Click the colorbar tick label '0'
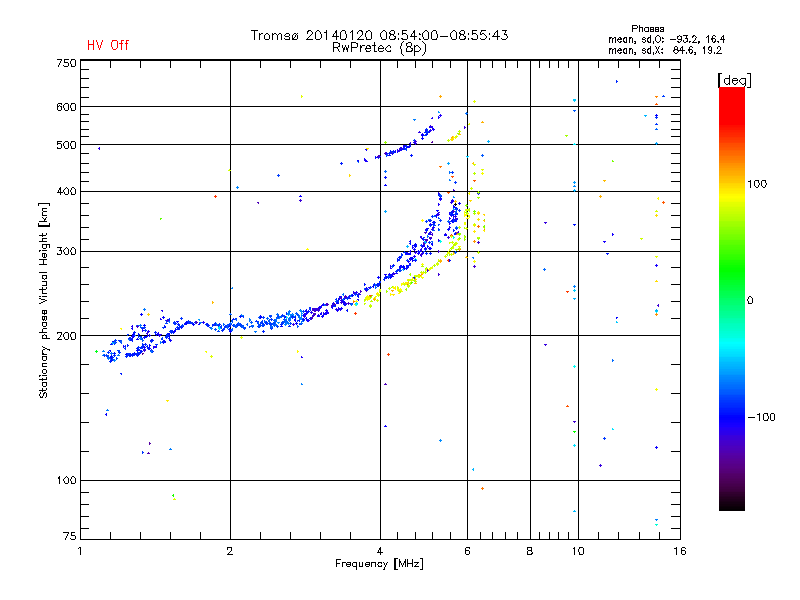This screenshot has width=800, height=600. pos(750,301)
